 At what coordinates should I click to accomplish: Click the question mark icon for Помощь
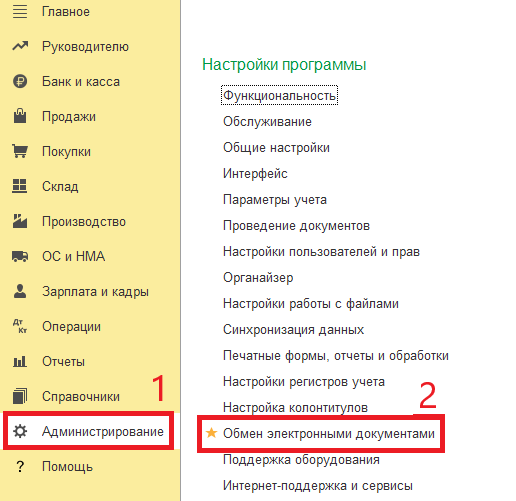pyautogui.click(x=20, y=466)
